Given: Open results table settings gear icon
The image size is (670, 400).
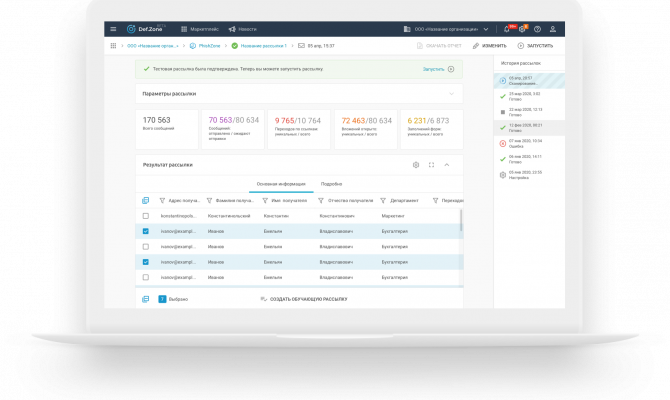Looking at the screenshot, I should pos(416,165).
